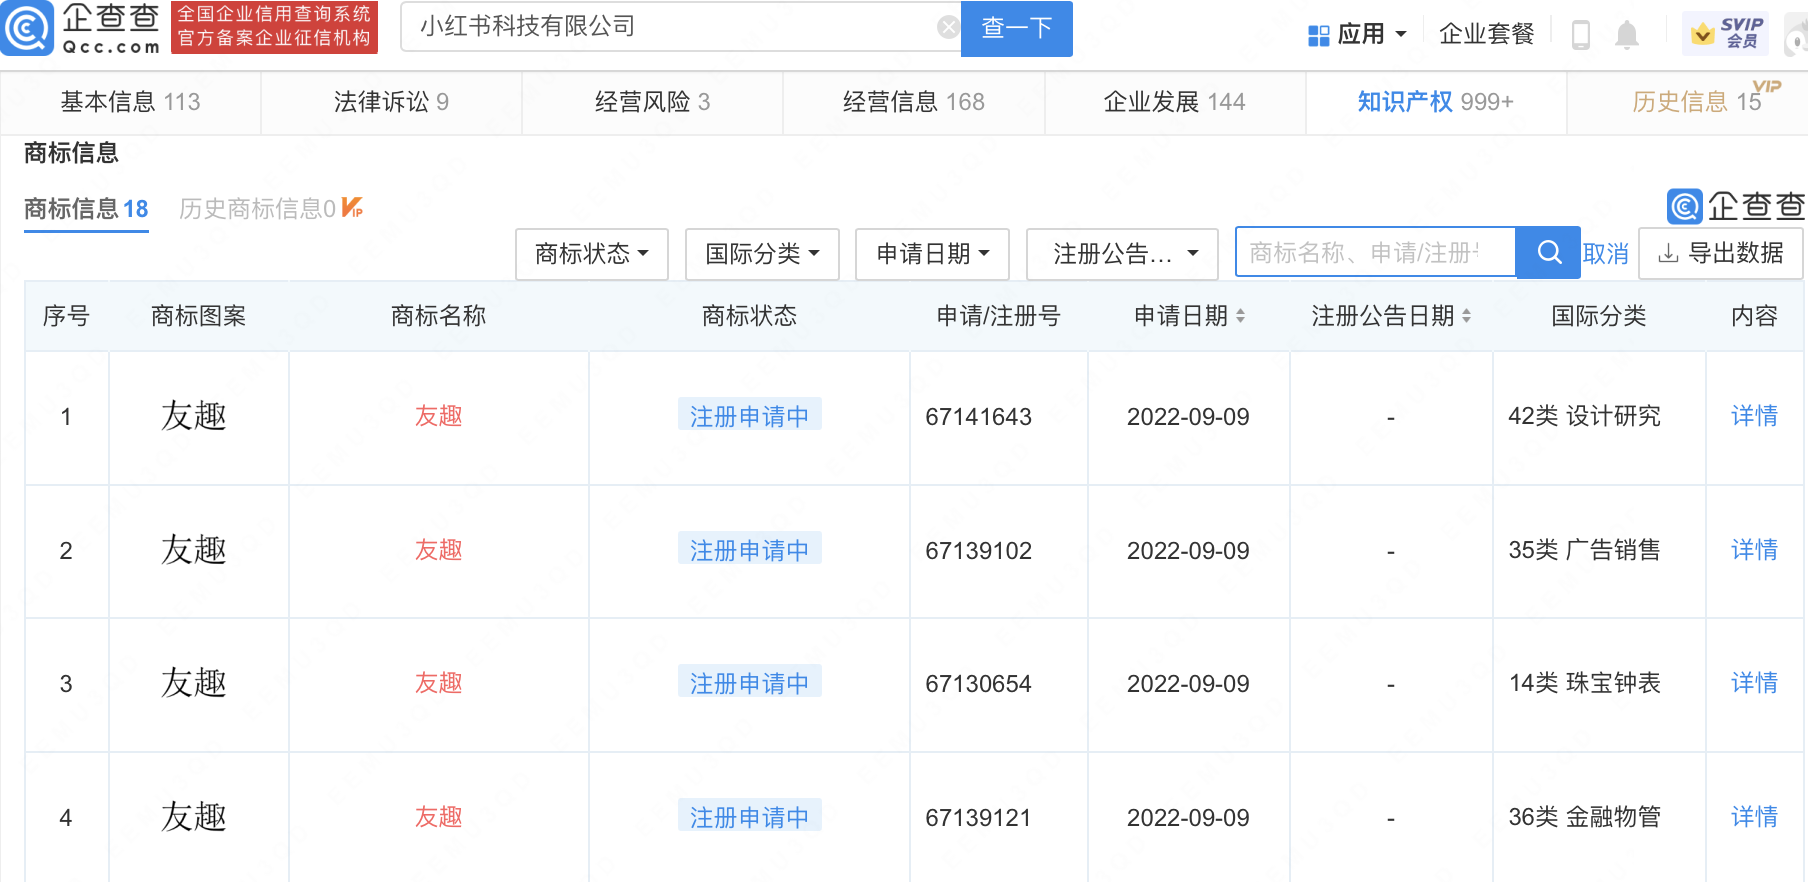Switch to 经营风险 3 tab
The width and height of the screenshot is (1808, 882).
(652, 102)
